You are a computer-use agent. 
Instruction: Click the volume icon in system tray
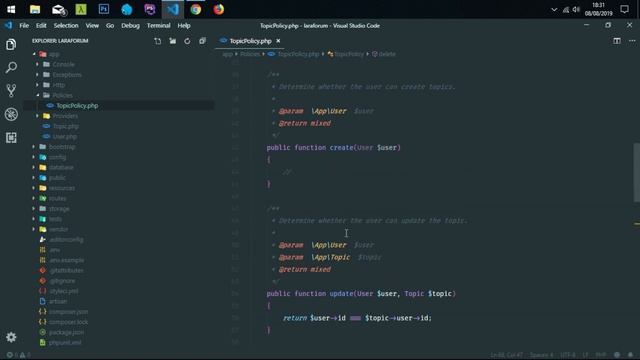pos(576,9)
